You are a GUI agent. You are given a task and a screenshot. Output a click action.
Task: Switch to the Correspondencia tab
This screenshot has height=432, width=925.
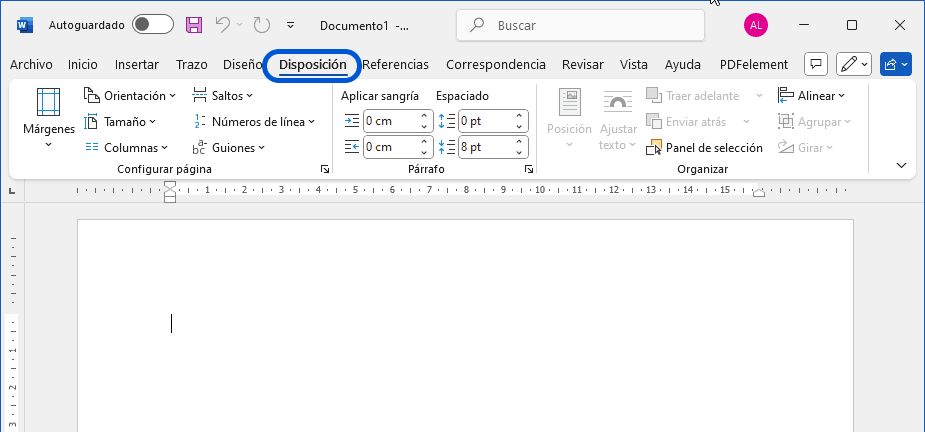click(496, 65)
